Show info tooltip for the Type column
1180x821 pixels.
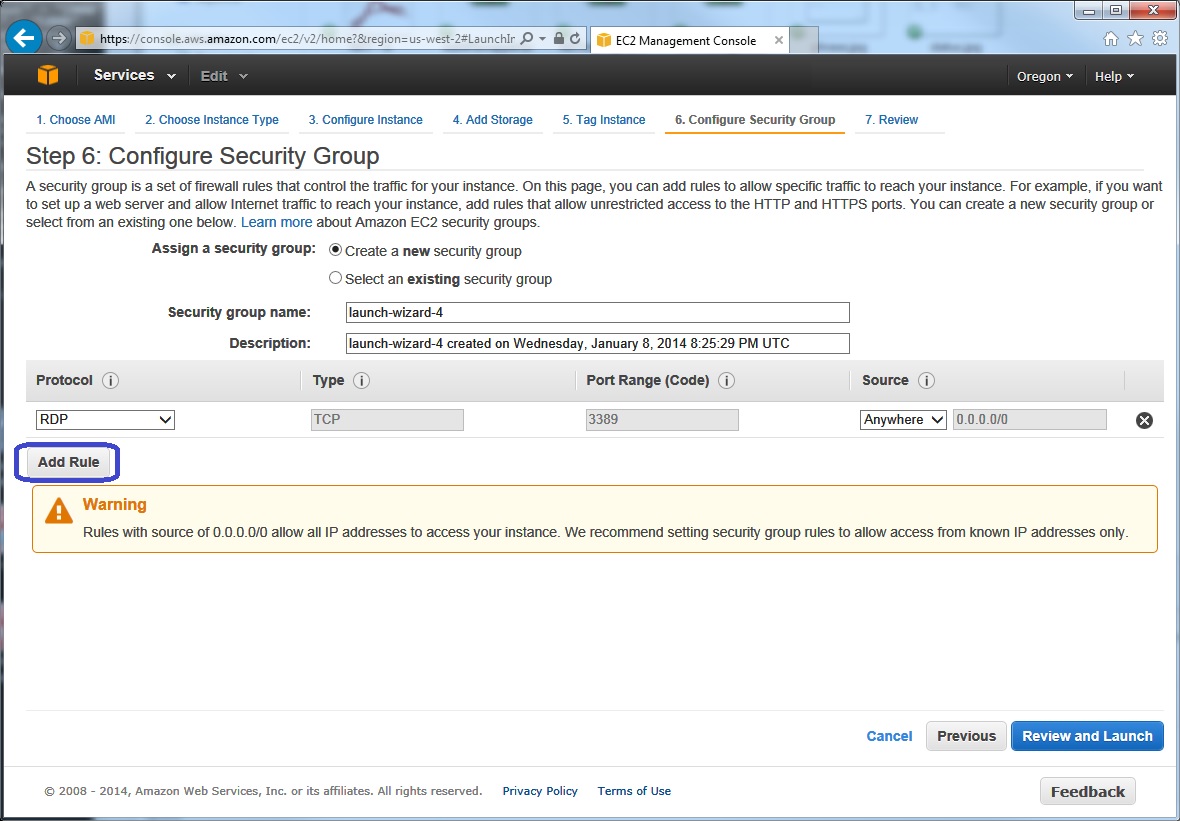(361, 381)
